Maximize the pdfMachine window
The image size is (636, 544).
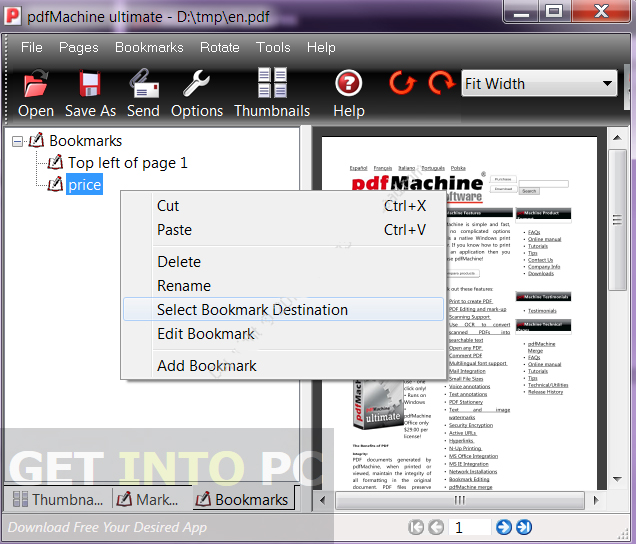554,11
